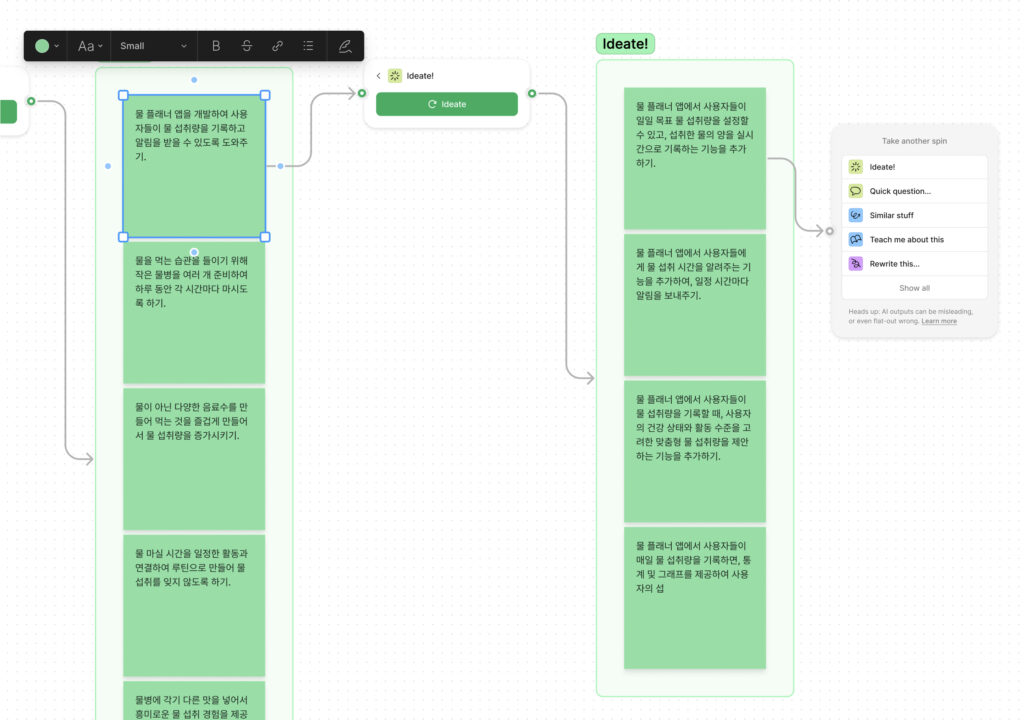Select the sticky note about 루틴으로 만들어
The image size is (1024, 720).
point(194,605)
